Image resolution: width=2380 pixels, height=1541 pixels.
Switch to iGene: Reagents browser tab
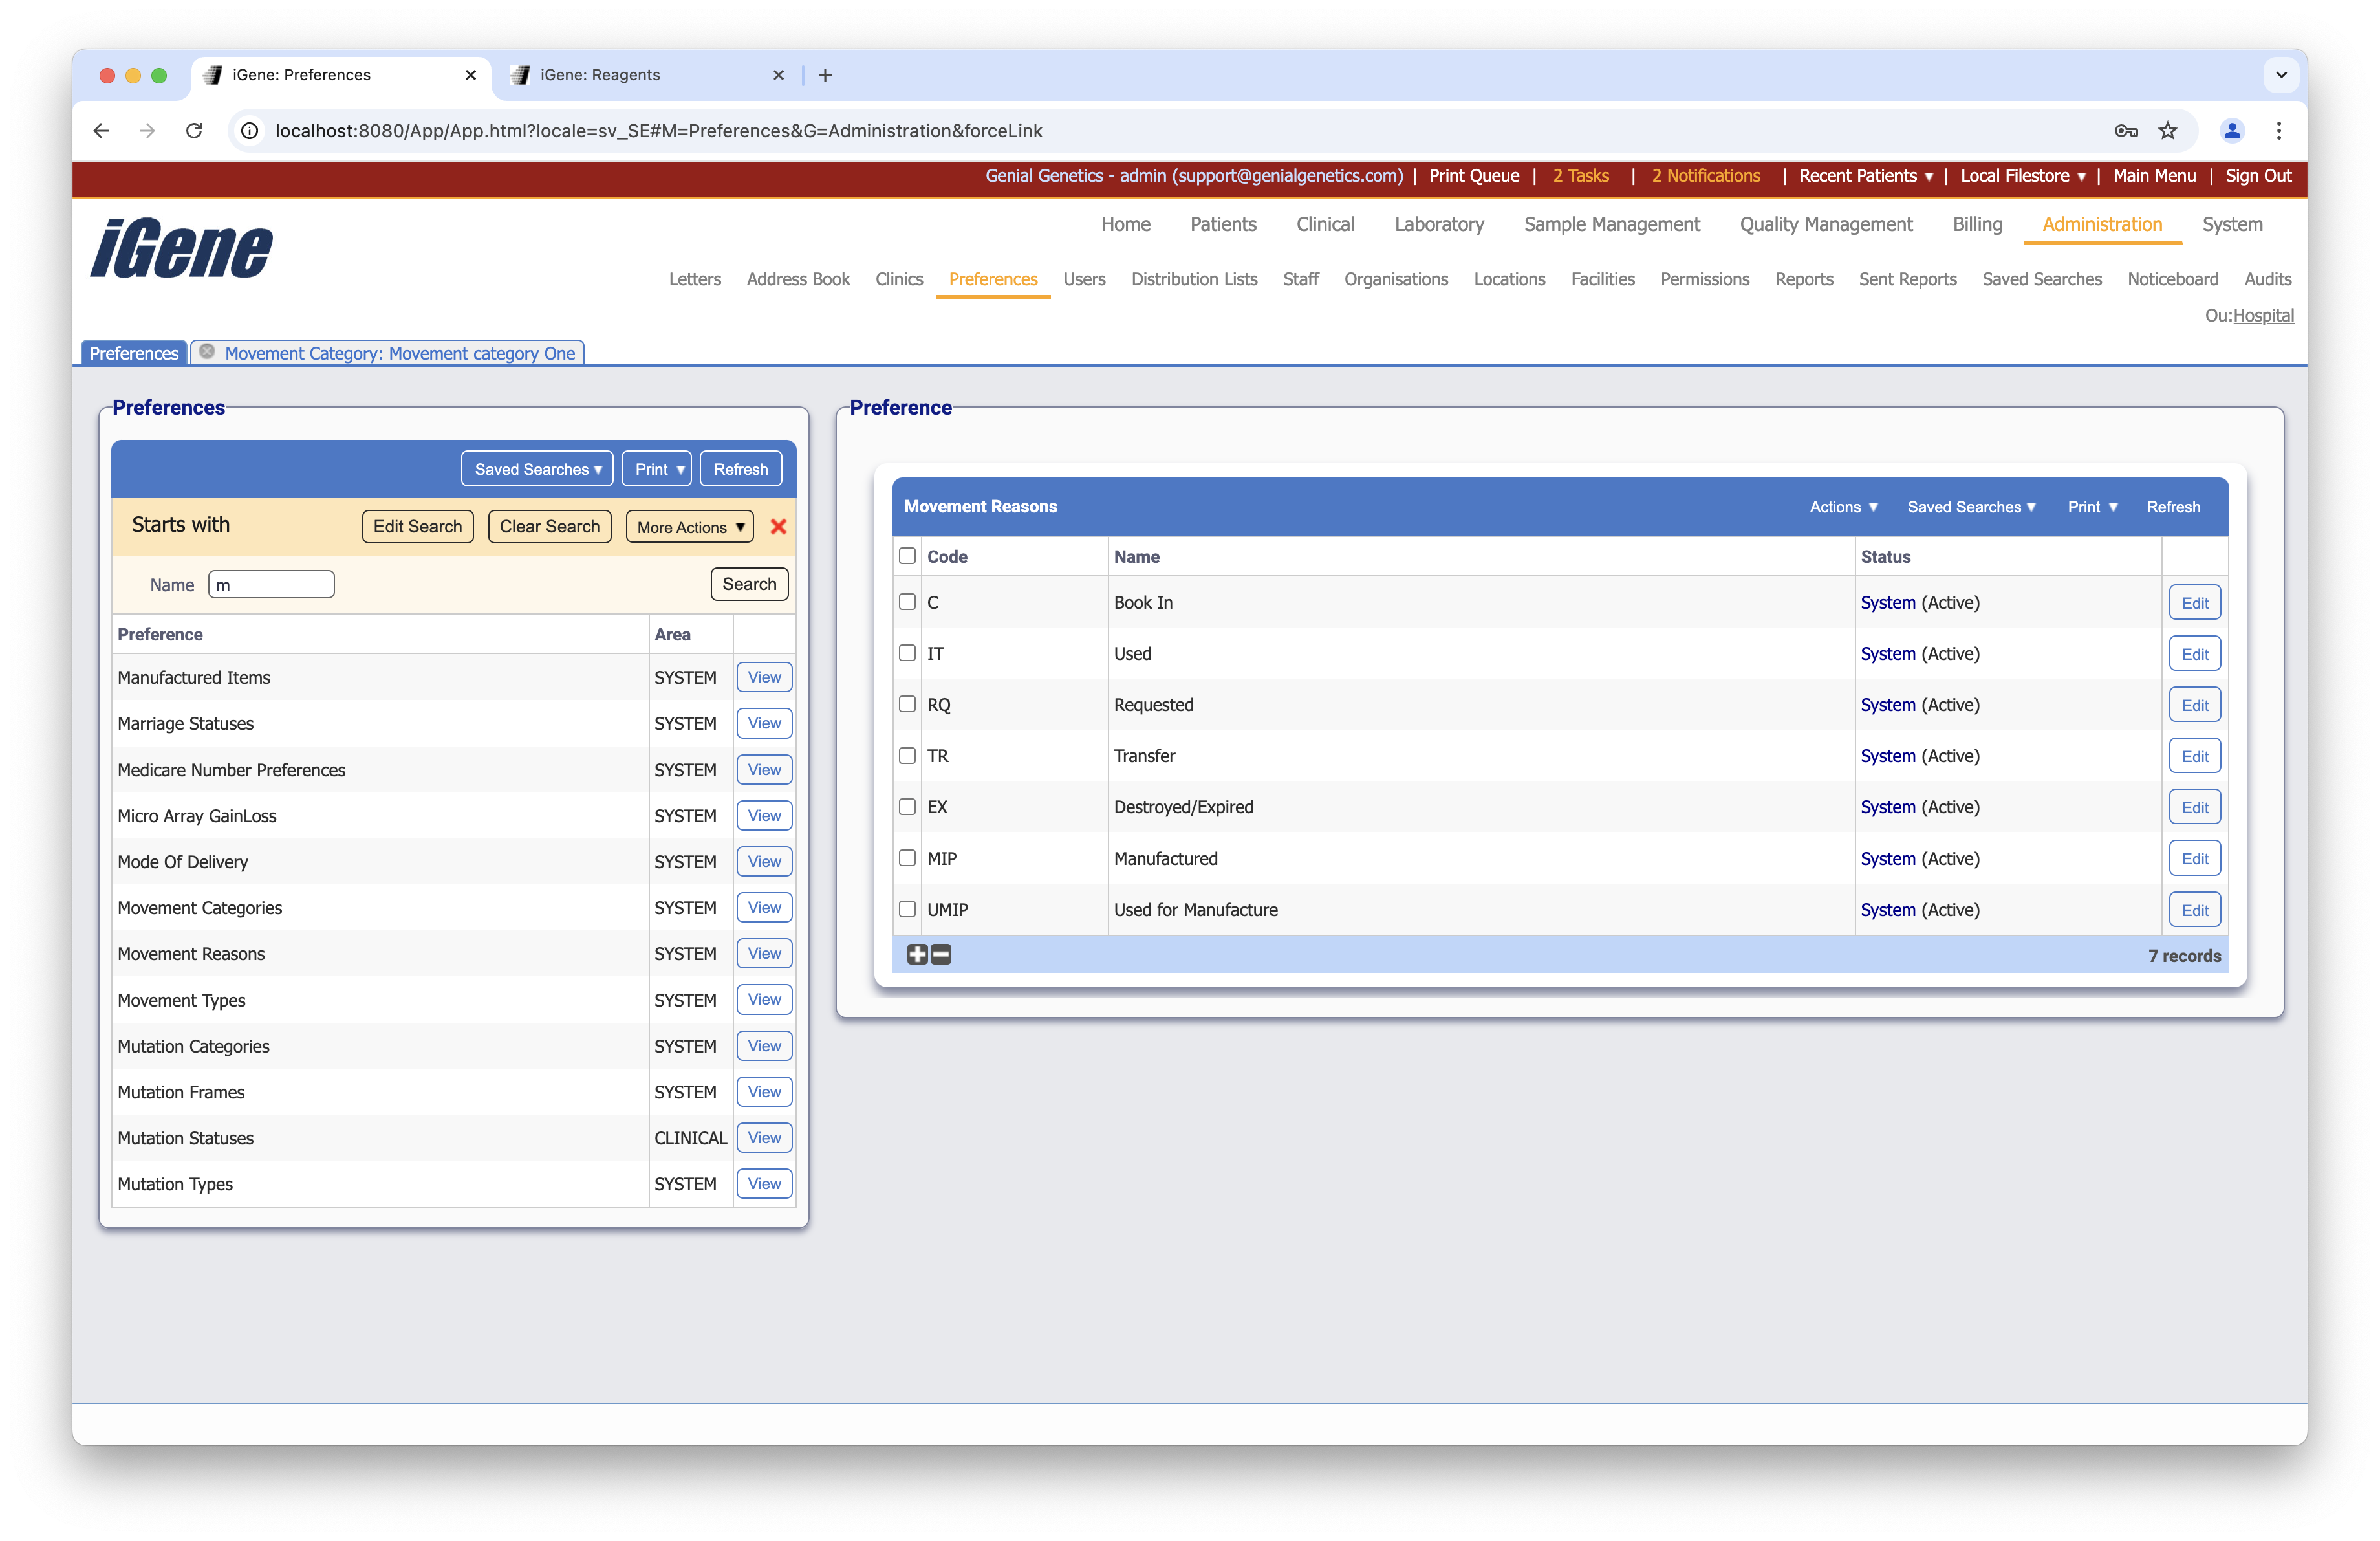click(x=600, y=75)
